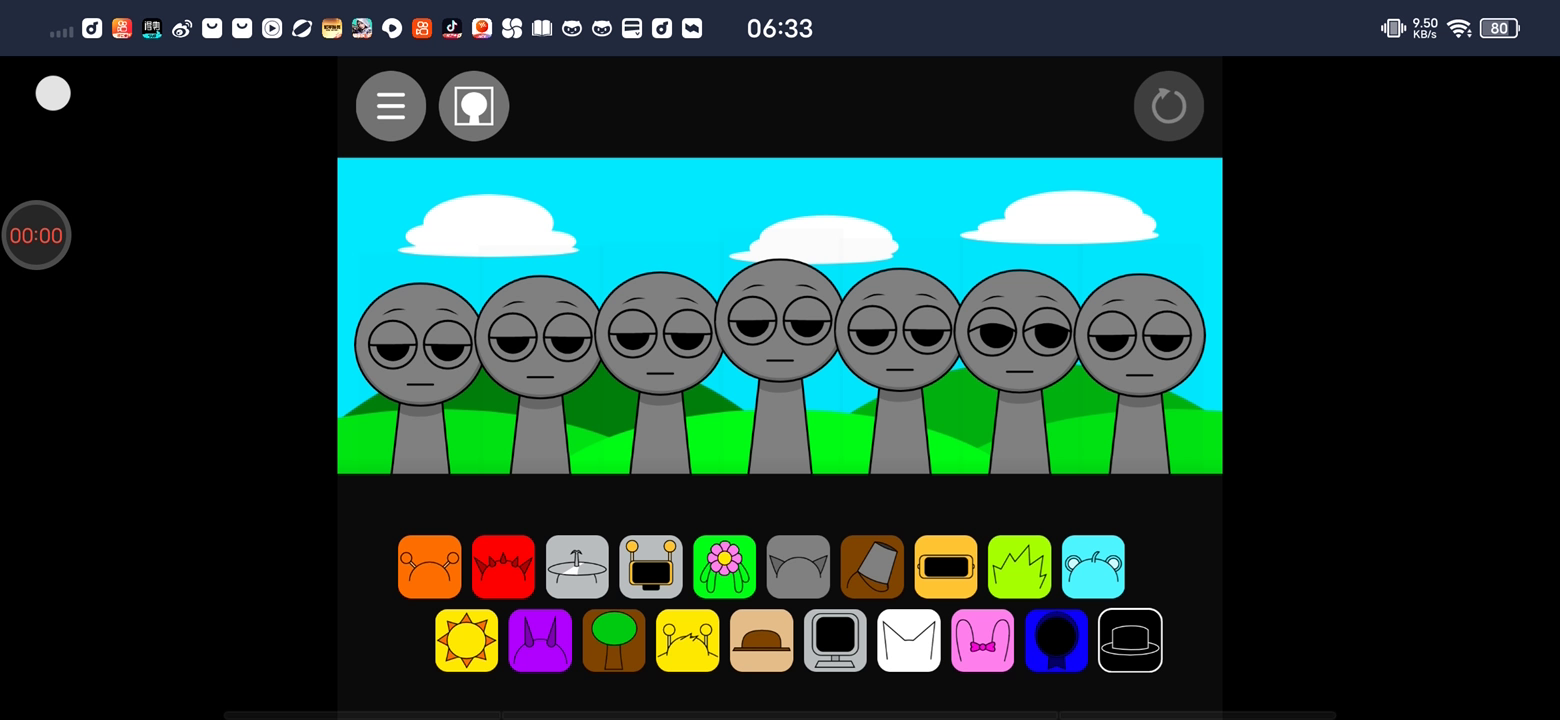Select the gray computer monitor icon

coord(835,641)
